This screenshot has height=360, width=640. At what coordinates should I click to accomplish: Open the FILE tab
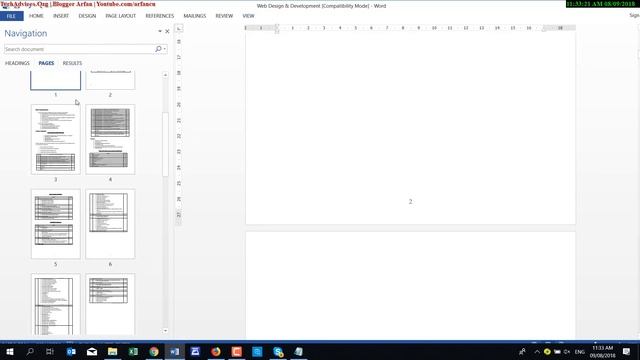click(x=11, y=16)
